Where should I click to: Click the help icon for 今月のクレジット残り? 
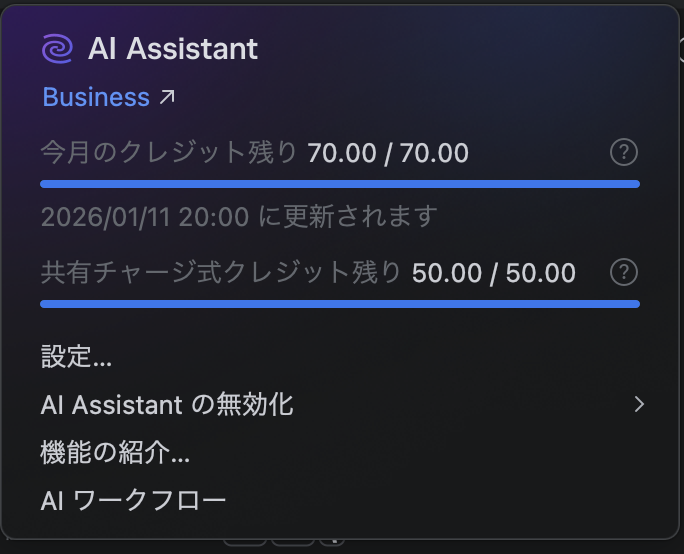click(x=624, y=153)
